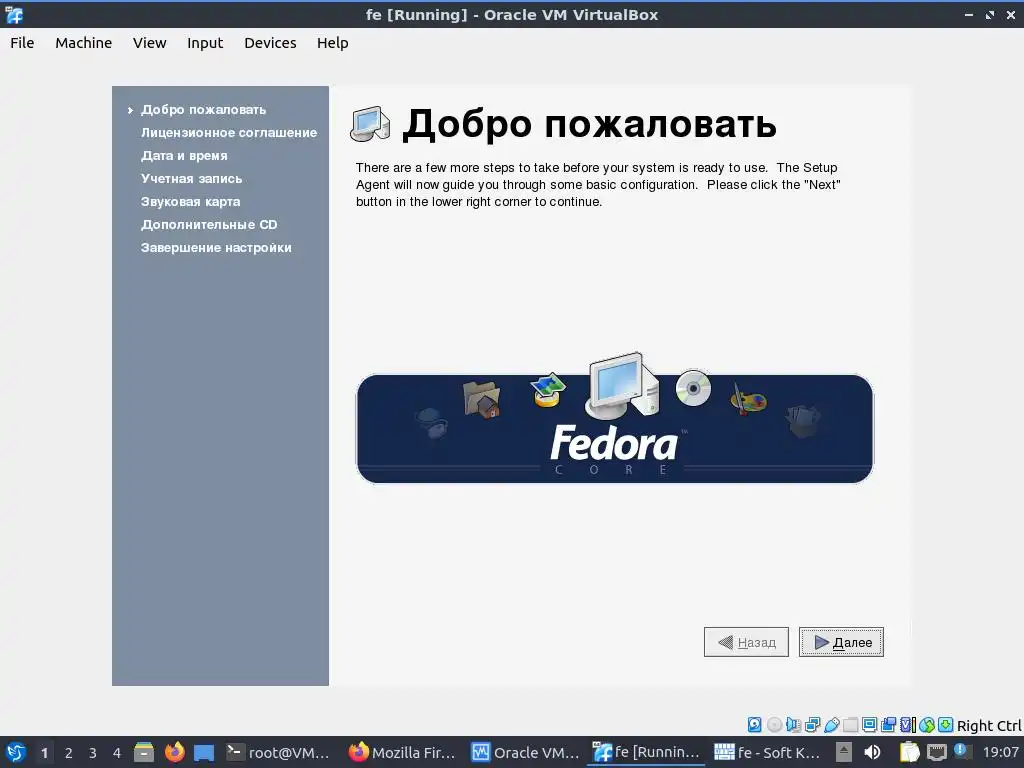Viewport: 1024px width, 768px height.
Task: Open the View menu
Action: [150, 42]
